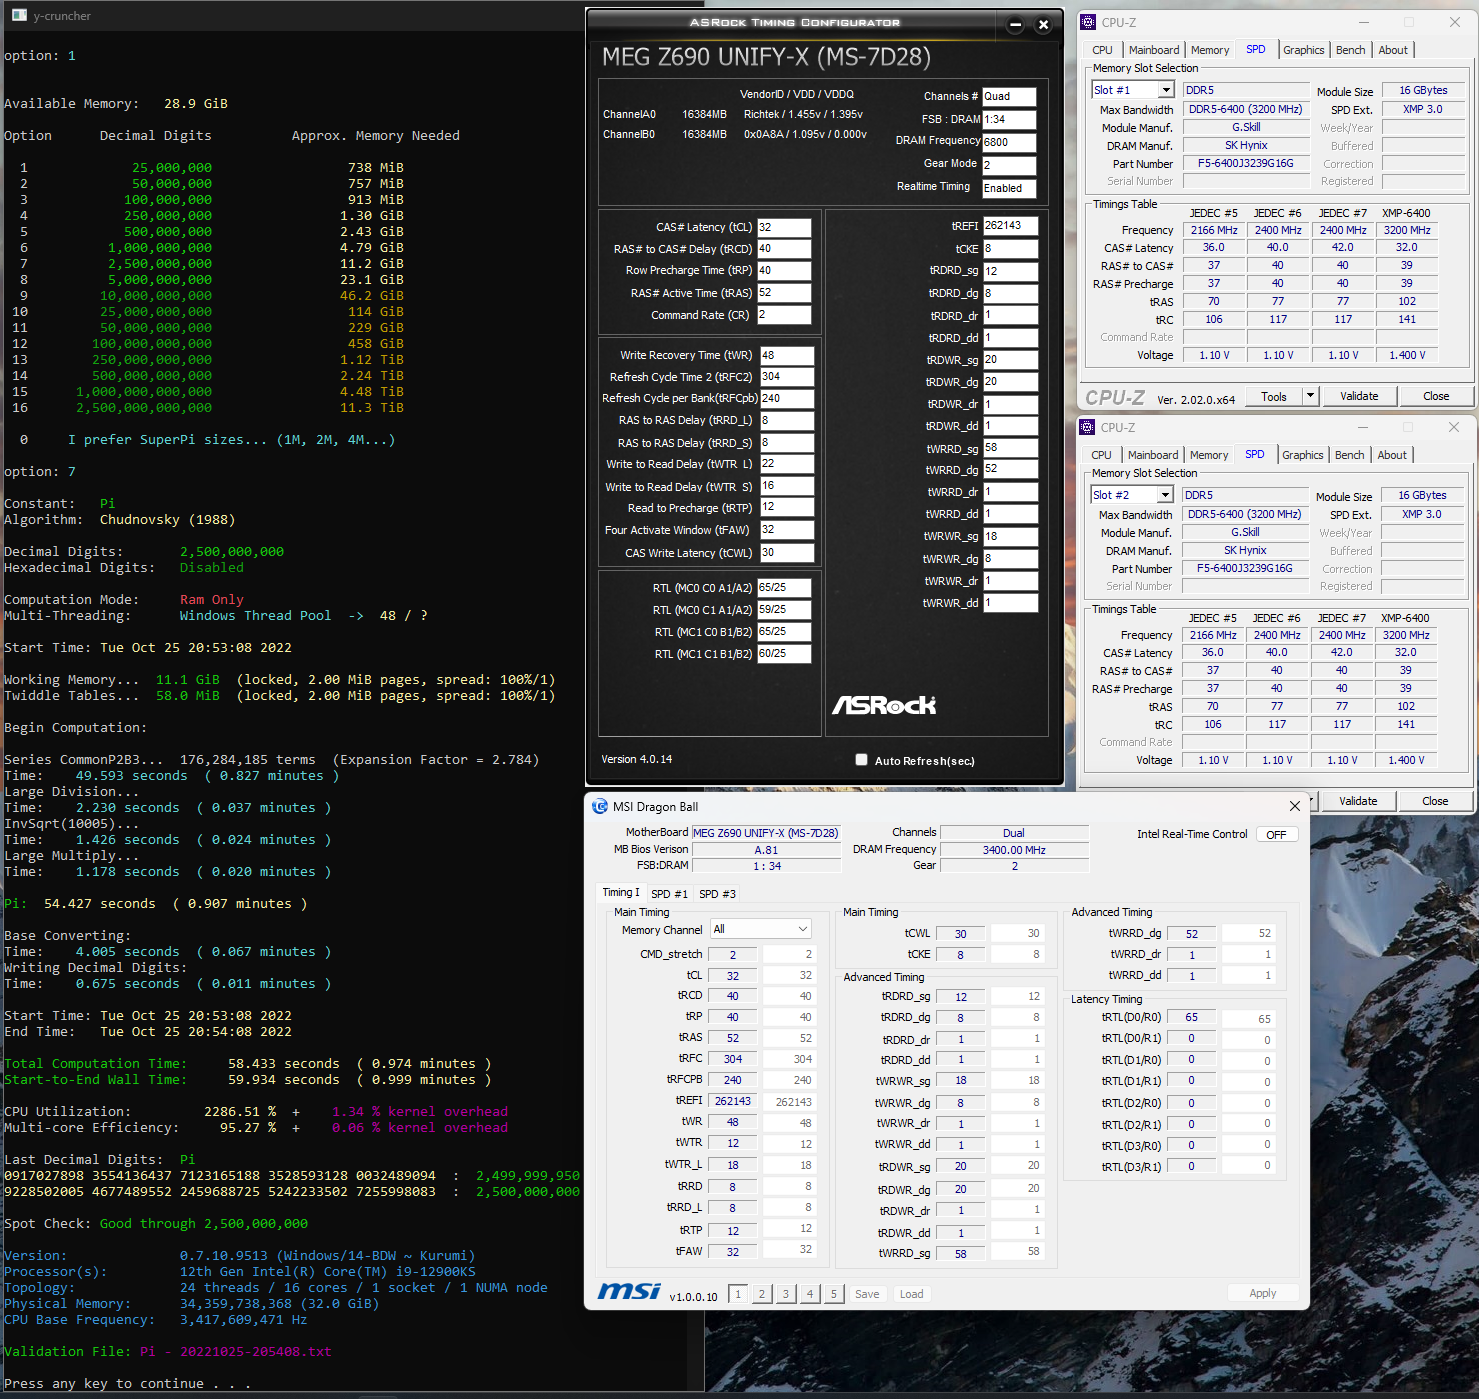Open the Memory Channel All dropdown

761,929
